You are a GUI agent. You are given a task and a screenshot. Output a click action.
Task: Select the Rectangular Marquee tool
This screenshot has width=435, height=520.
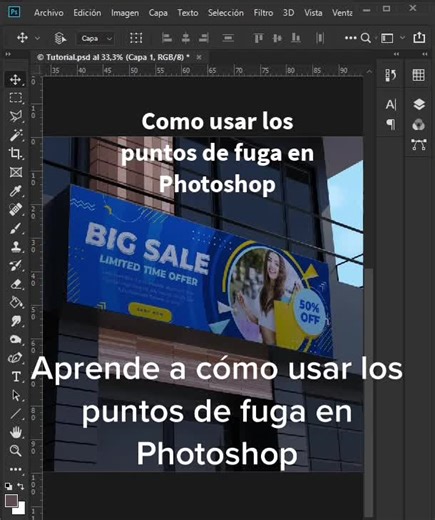(x=16, y=98)
